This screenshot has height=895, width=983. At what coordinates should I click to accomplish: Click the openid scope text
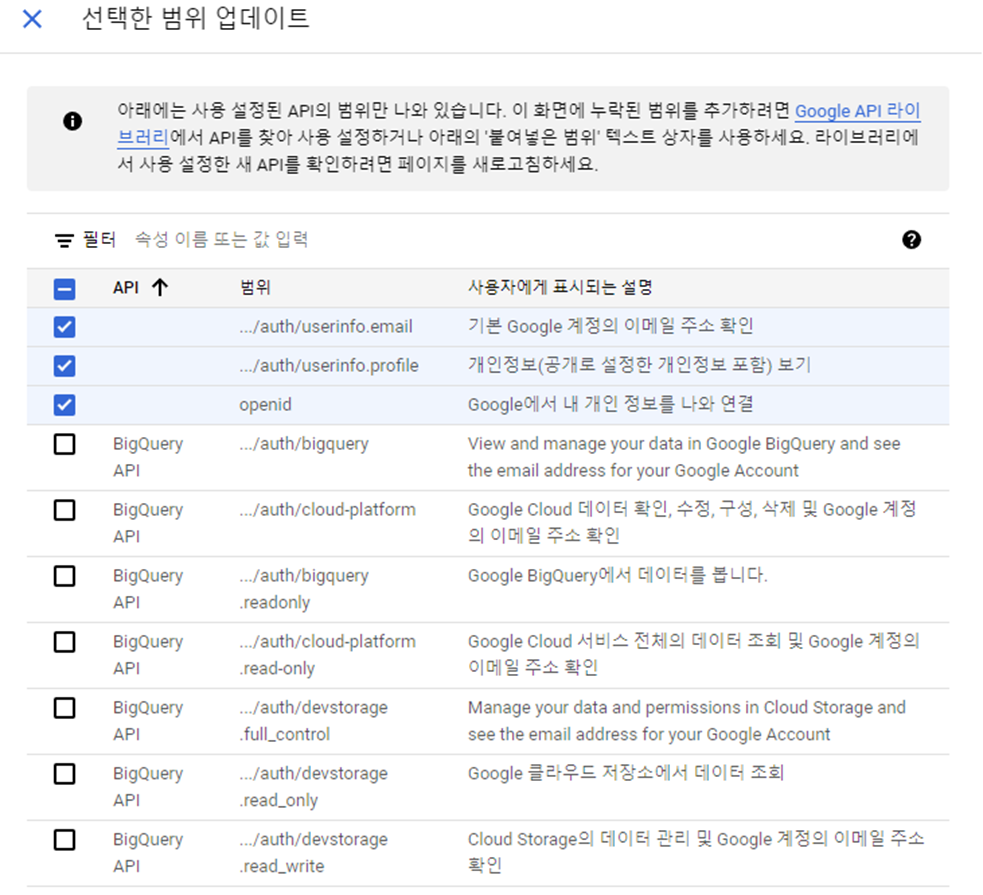click(x=265, y=405)
